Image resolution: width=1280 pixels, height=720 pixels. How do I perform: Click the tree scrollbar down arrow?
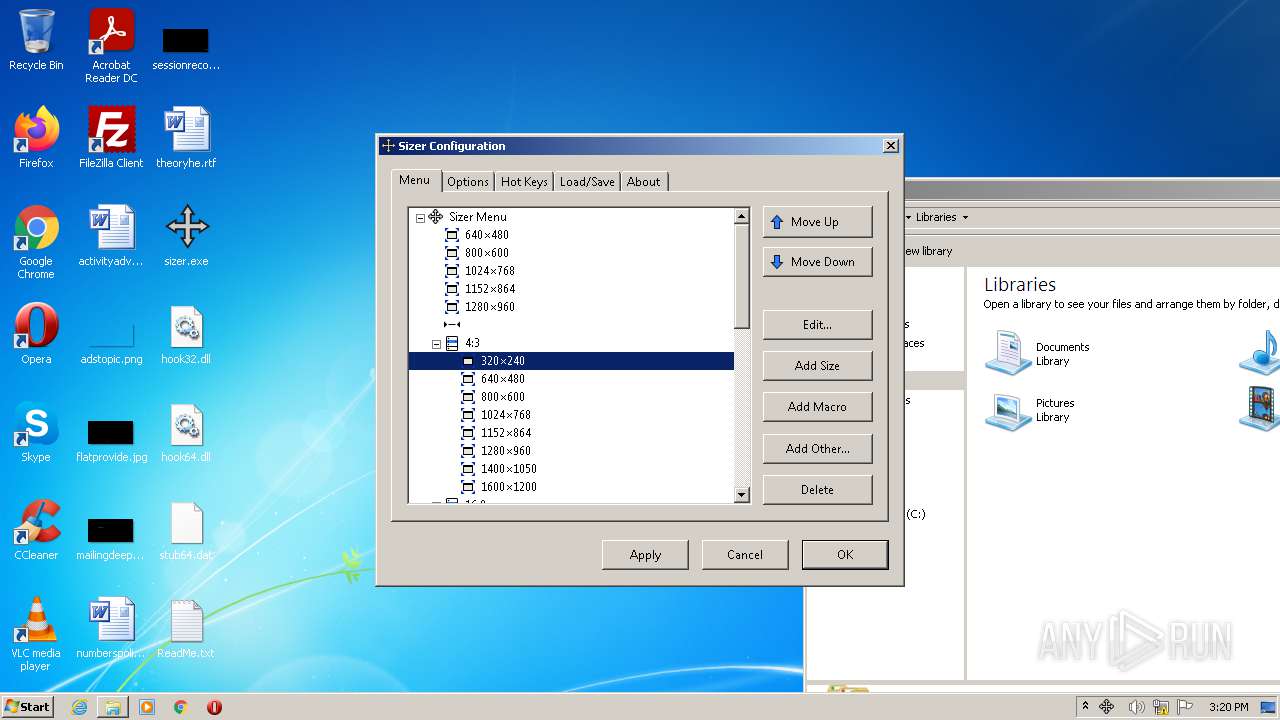[741, 494]
